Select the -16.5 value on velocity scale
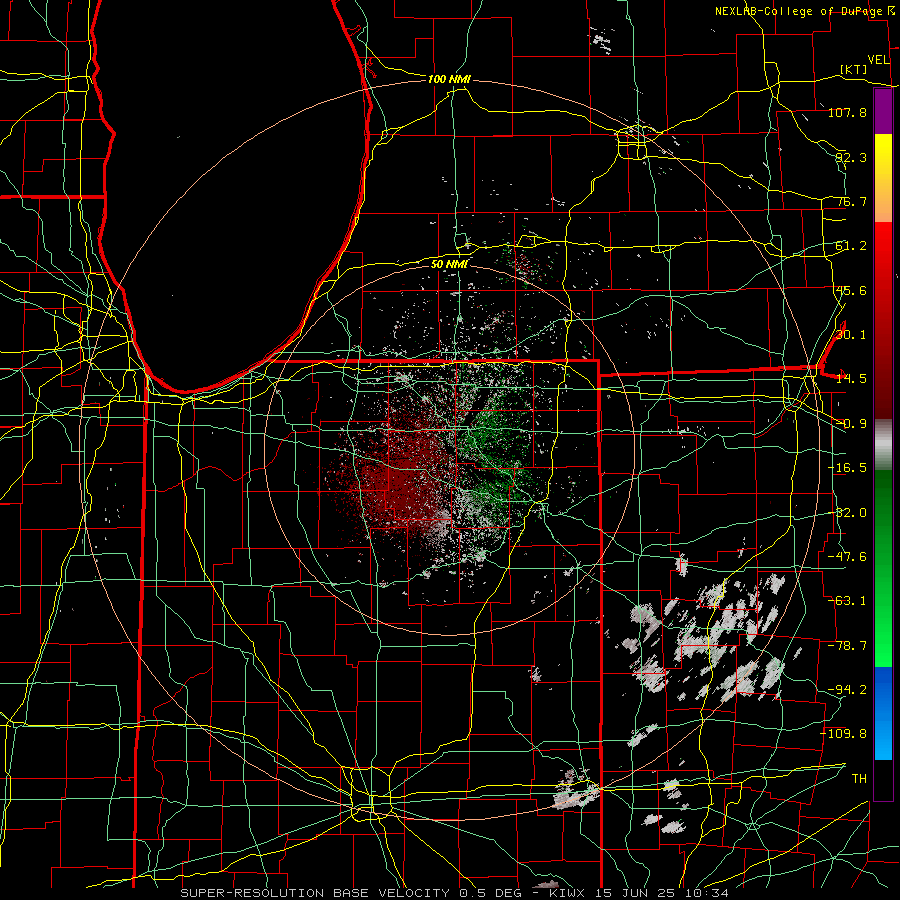900x900 pixels. [847, 468]
